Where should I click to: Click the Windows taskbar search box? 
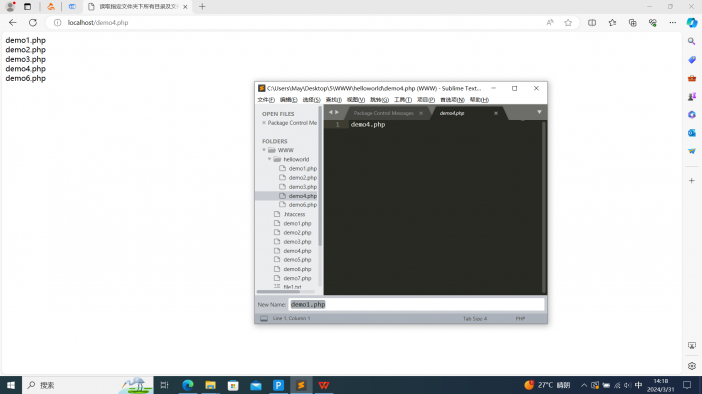(x=88, y=385)
